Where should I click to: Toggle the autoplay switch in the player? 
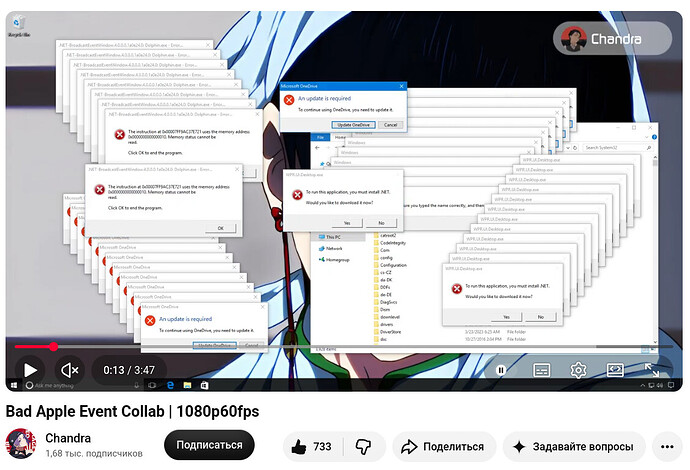(501, 370)
